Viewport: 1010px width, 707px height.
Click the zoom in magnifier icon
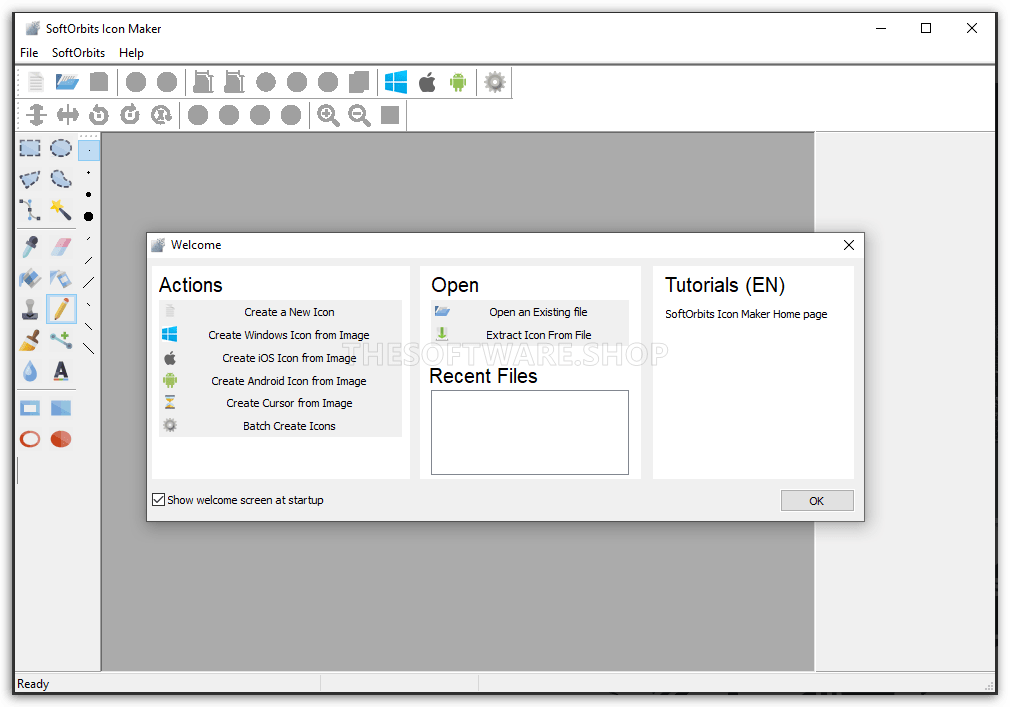328,115
